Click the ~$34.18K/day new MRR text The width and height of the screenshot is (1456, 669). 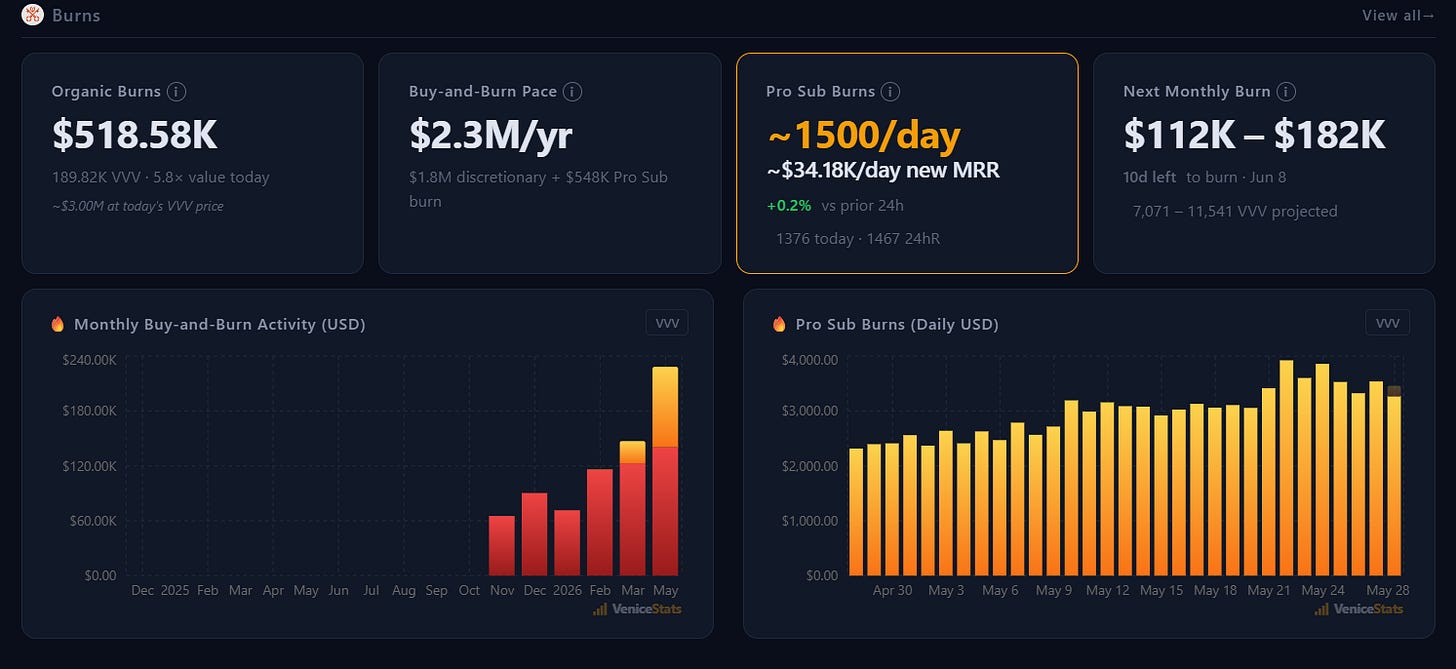coord(883,171)
